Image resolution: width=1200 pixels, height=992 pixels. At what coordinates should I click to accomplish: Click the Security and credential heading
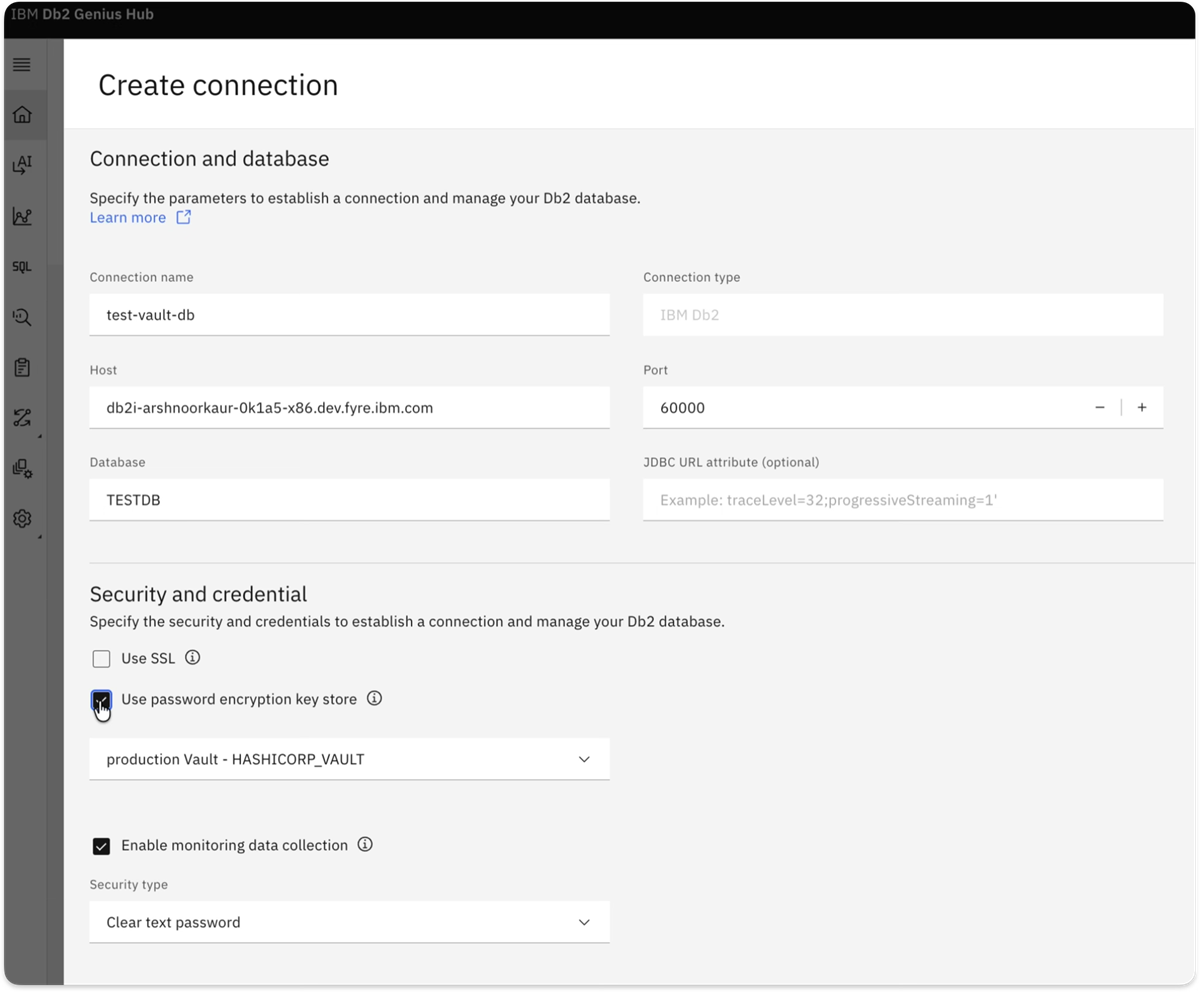point(198,594)
